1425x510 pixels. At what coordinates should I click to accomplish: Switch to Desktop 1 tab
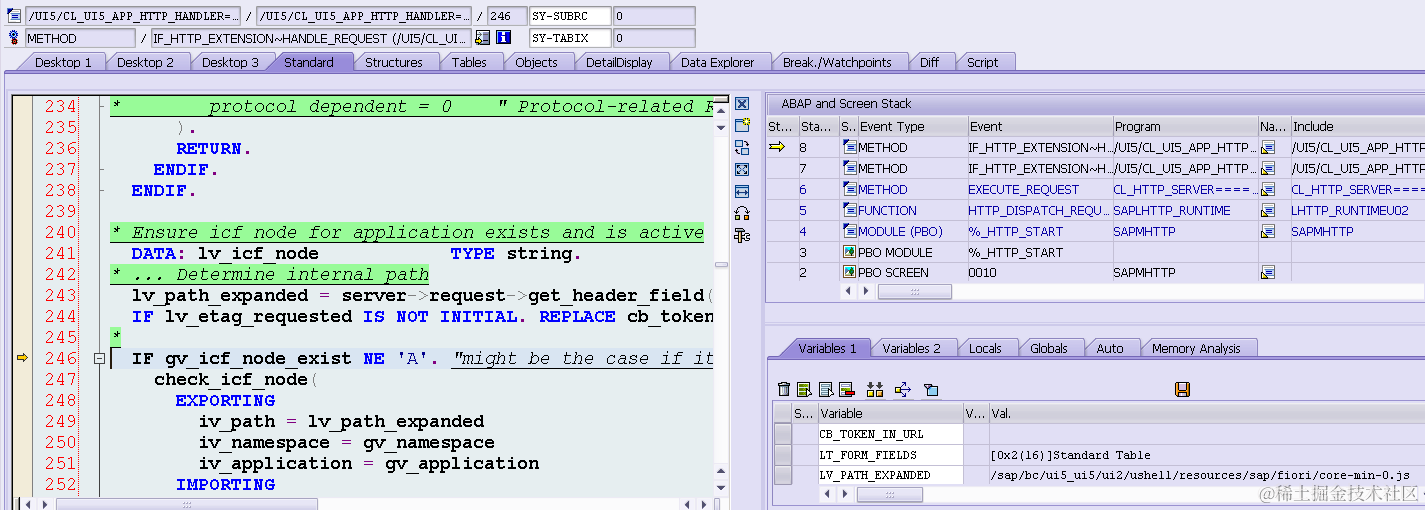coord(63,62)
